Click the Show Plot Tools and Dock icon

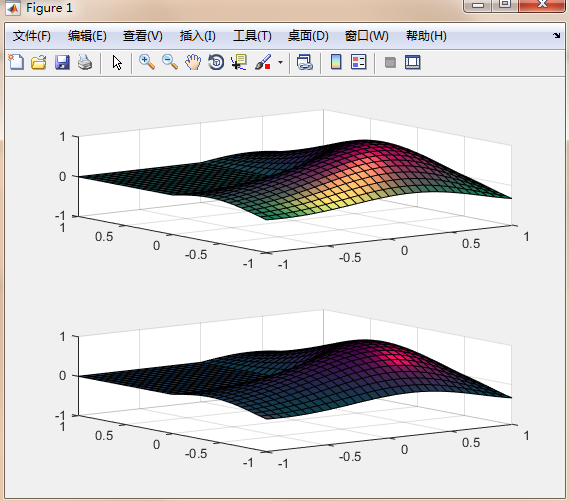coord(413,62)
